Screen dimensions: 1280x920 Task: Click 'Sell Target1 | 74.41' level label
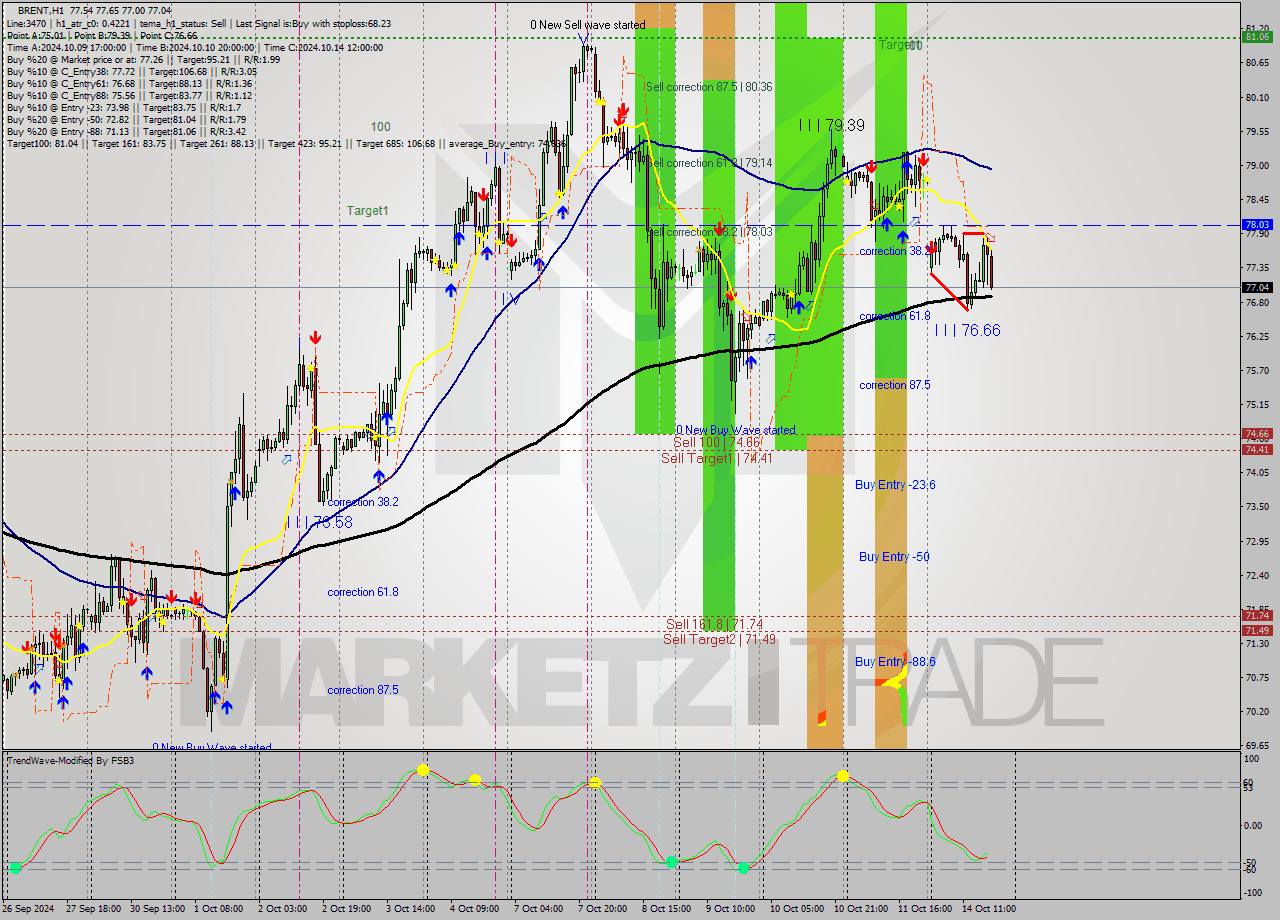coord(717,458)
